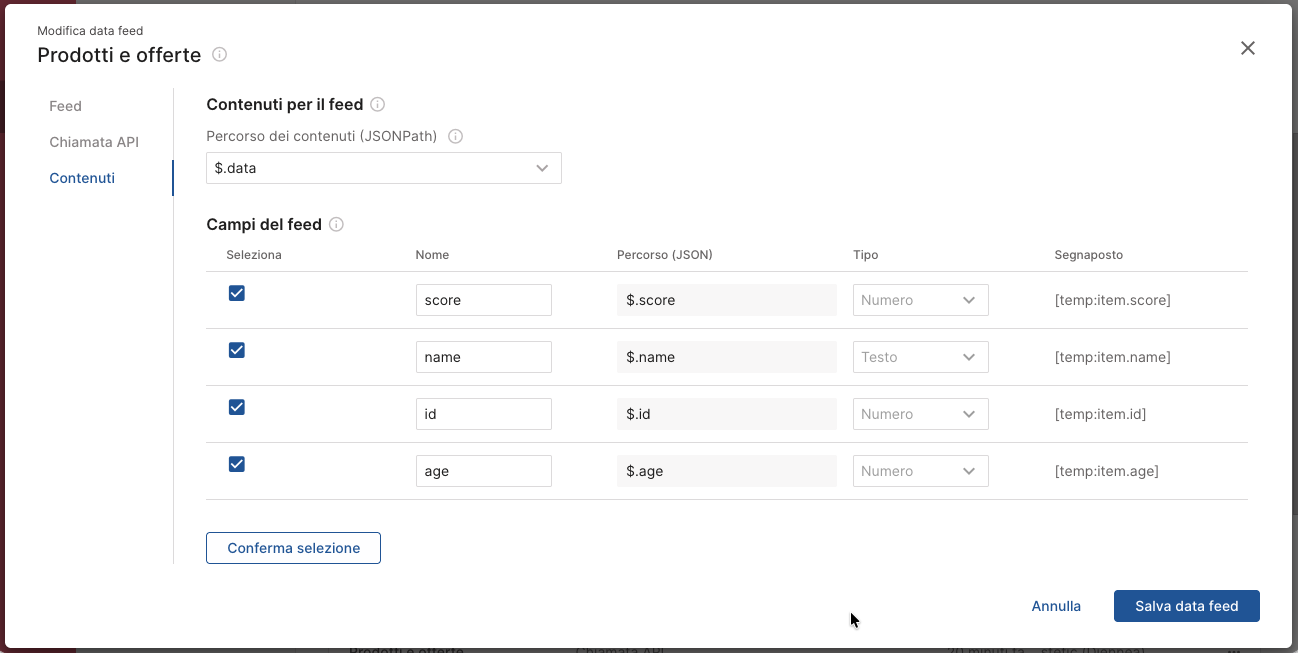Toggle the id field checkbox
The image size is (1298, 653).
click(x=237, y=407)
